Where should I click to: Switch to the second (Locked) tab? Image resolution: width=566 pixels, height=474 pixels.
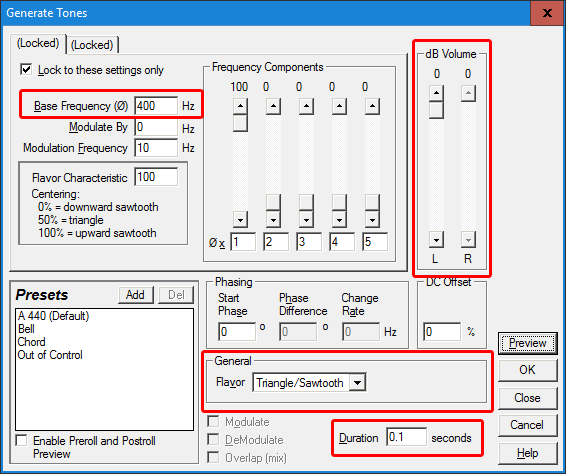point(92,45)
